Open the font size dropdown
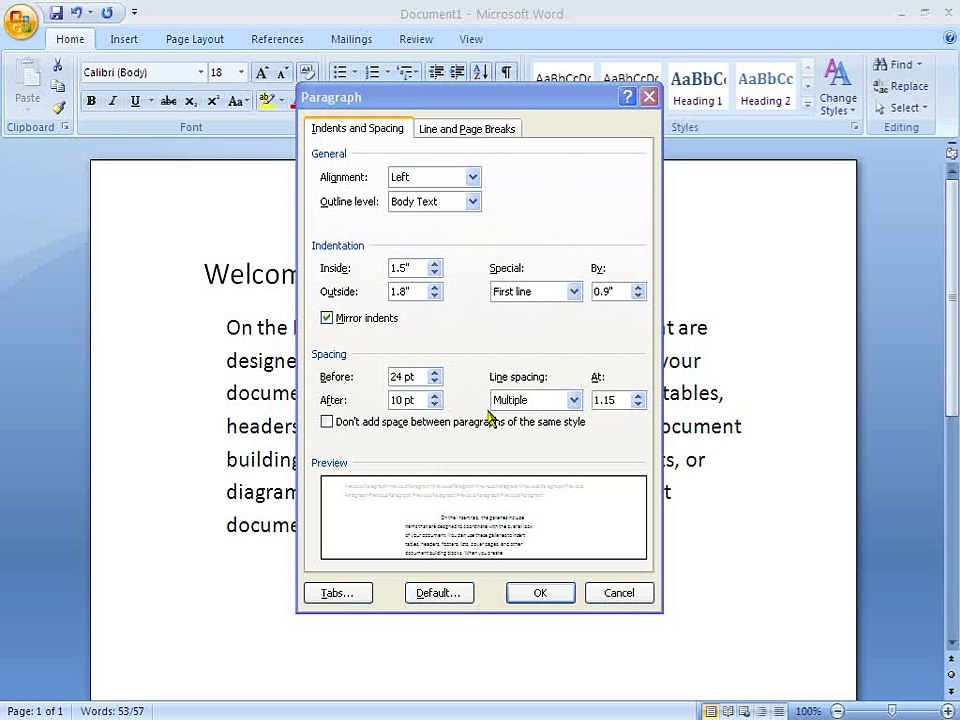 (x=241, y=72)
